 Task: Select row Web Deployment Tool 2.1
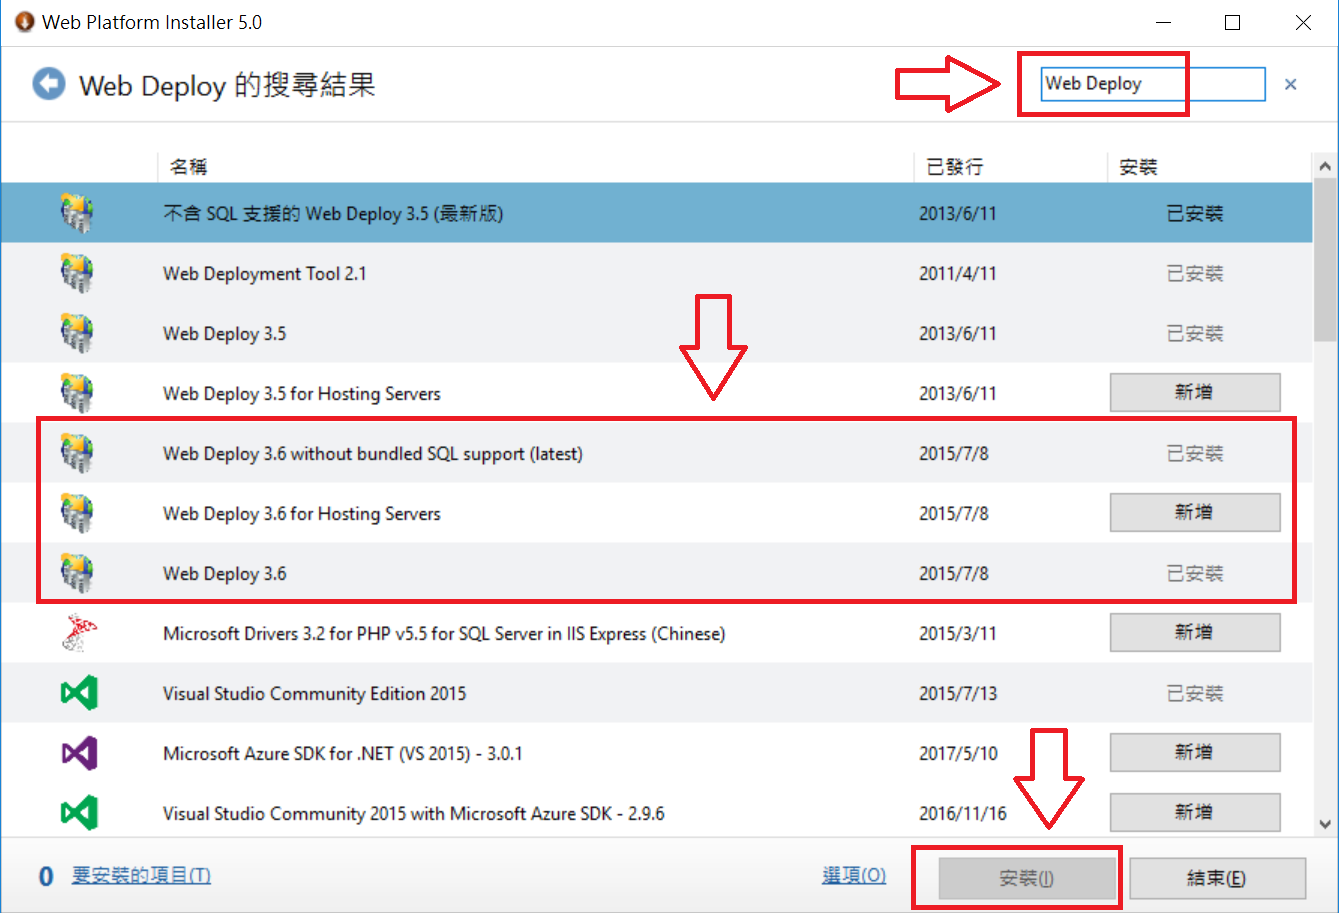coord(656,273)
